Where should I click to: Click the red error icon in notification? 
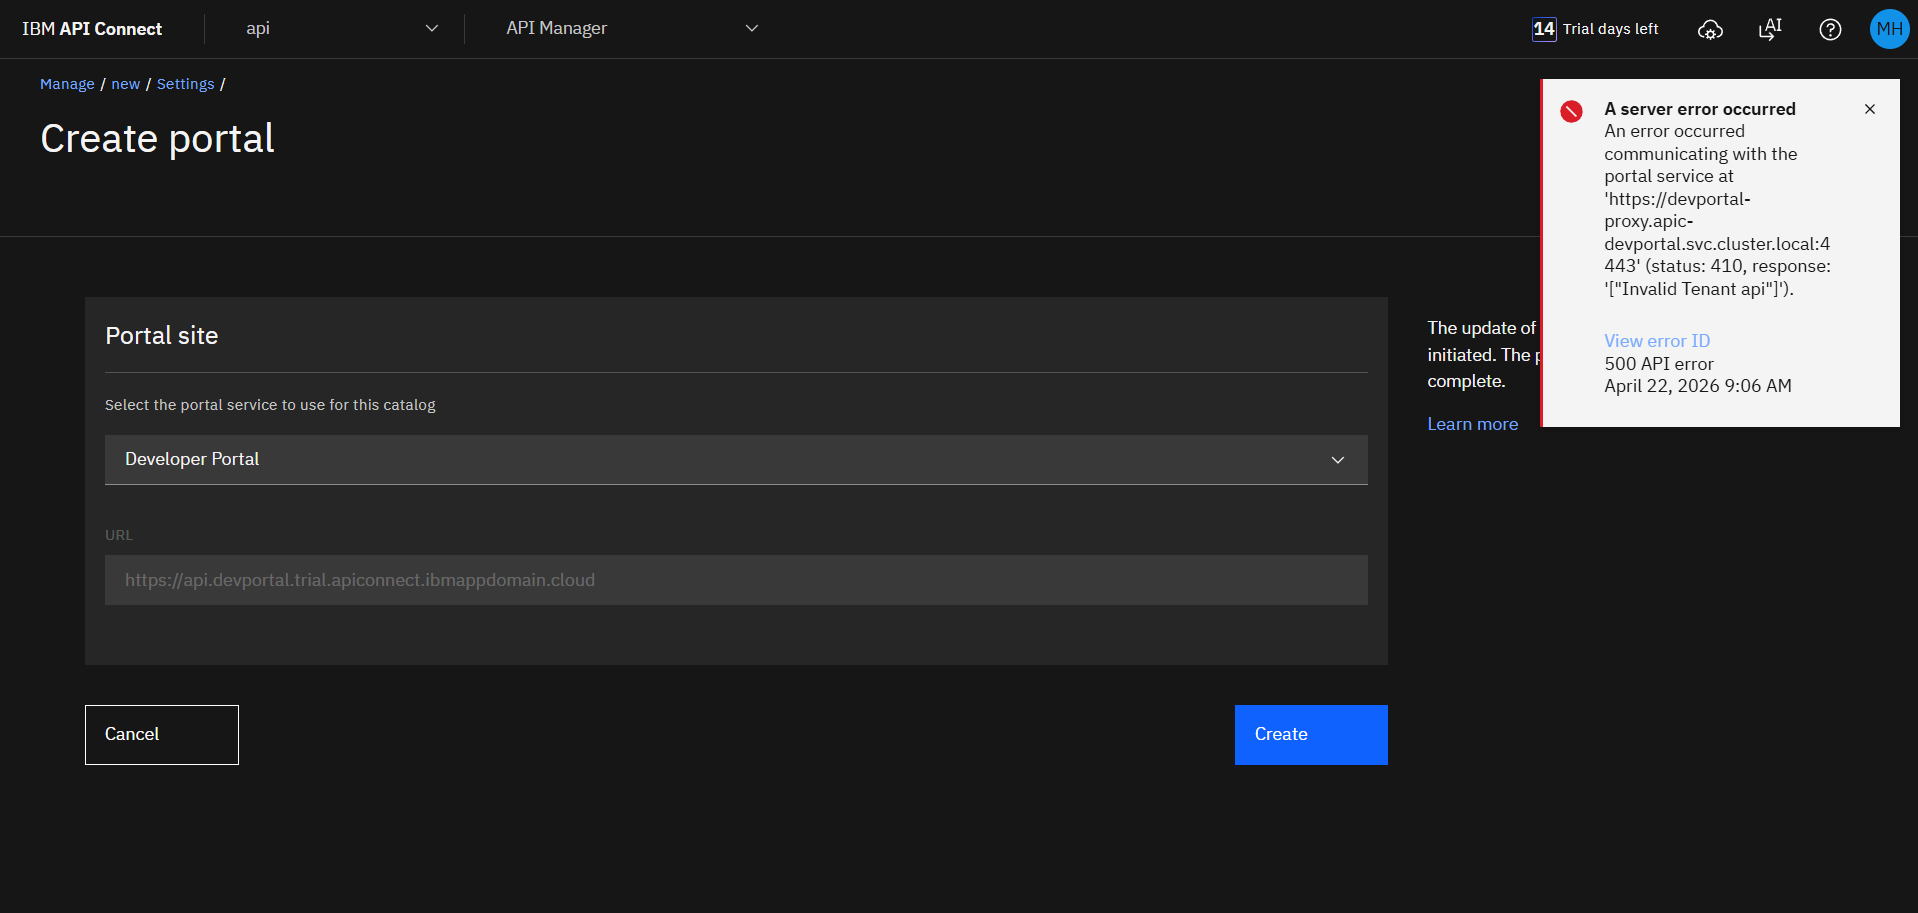1571,111
